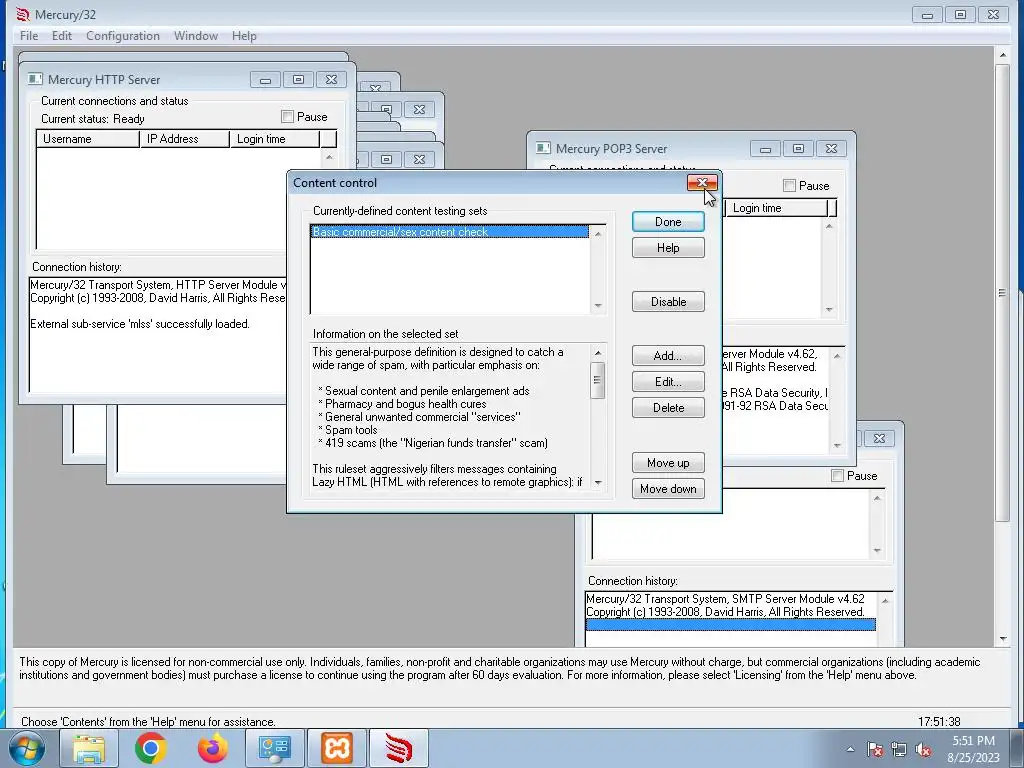This screenshot has width=1024, height=768.
Task: Maximize the Mercury HTTP Server window
Action: (298, 80)
